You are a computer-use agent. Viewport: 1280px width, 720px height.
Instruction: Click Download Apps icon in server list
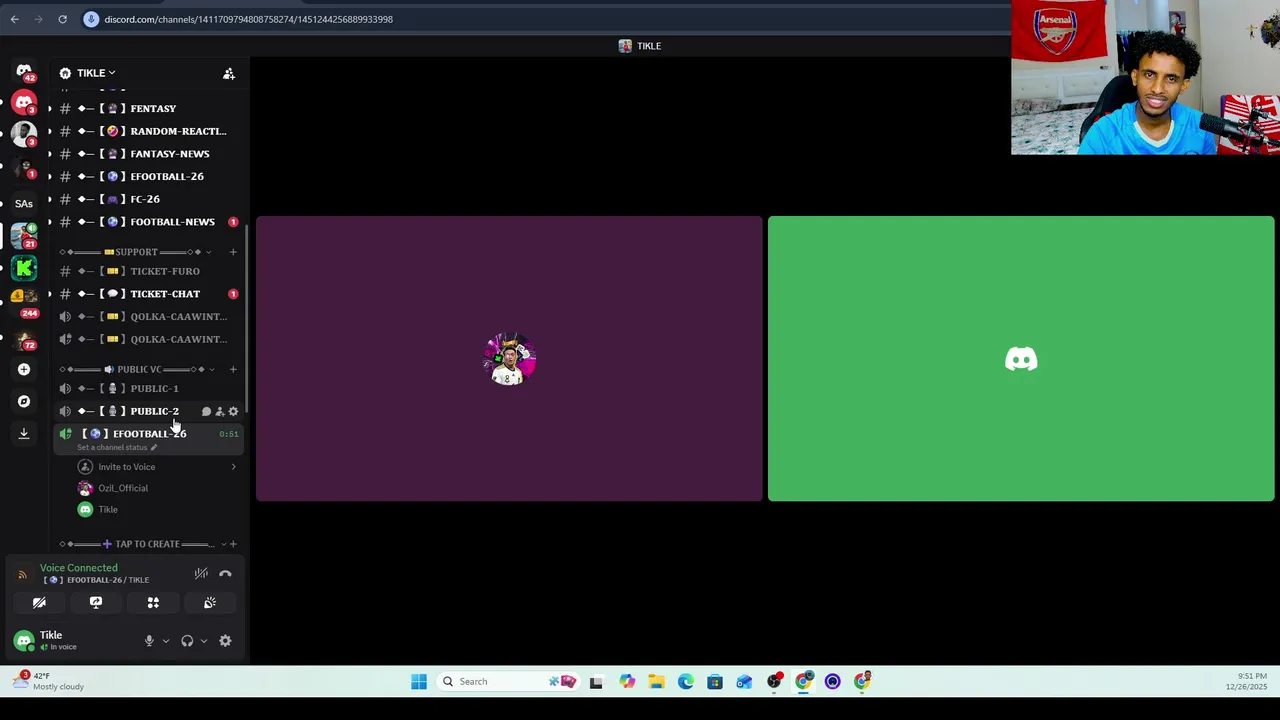click(x=24, y=433)
